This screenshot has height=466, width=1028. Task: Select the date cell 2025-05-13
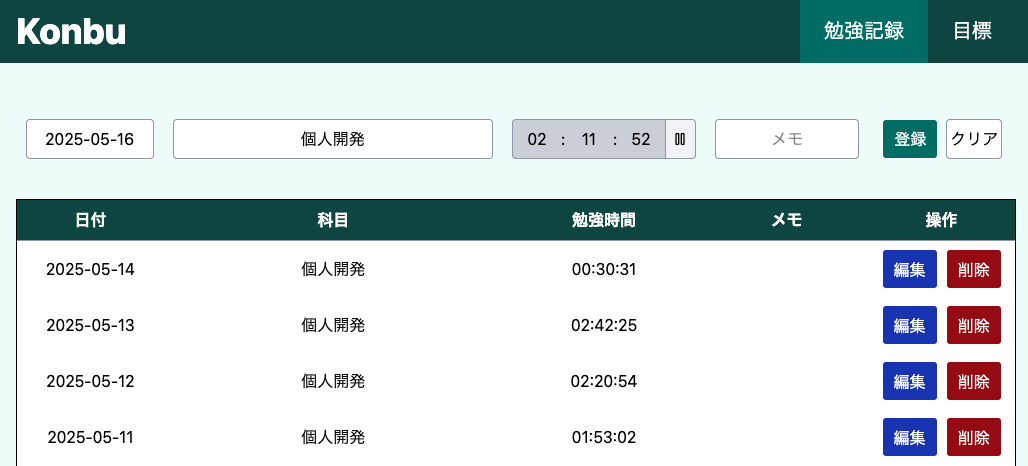click(90, 325)
